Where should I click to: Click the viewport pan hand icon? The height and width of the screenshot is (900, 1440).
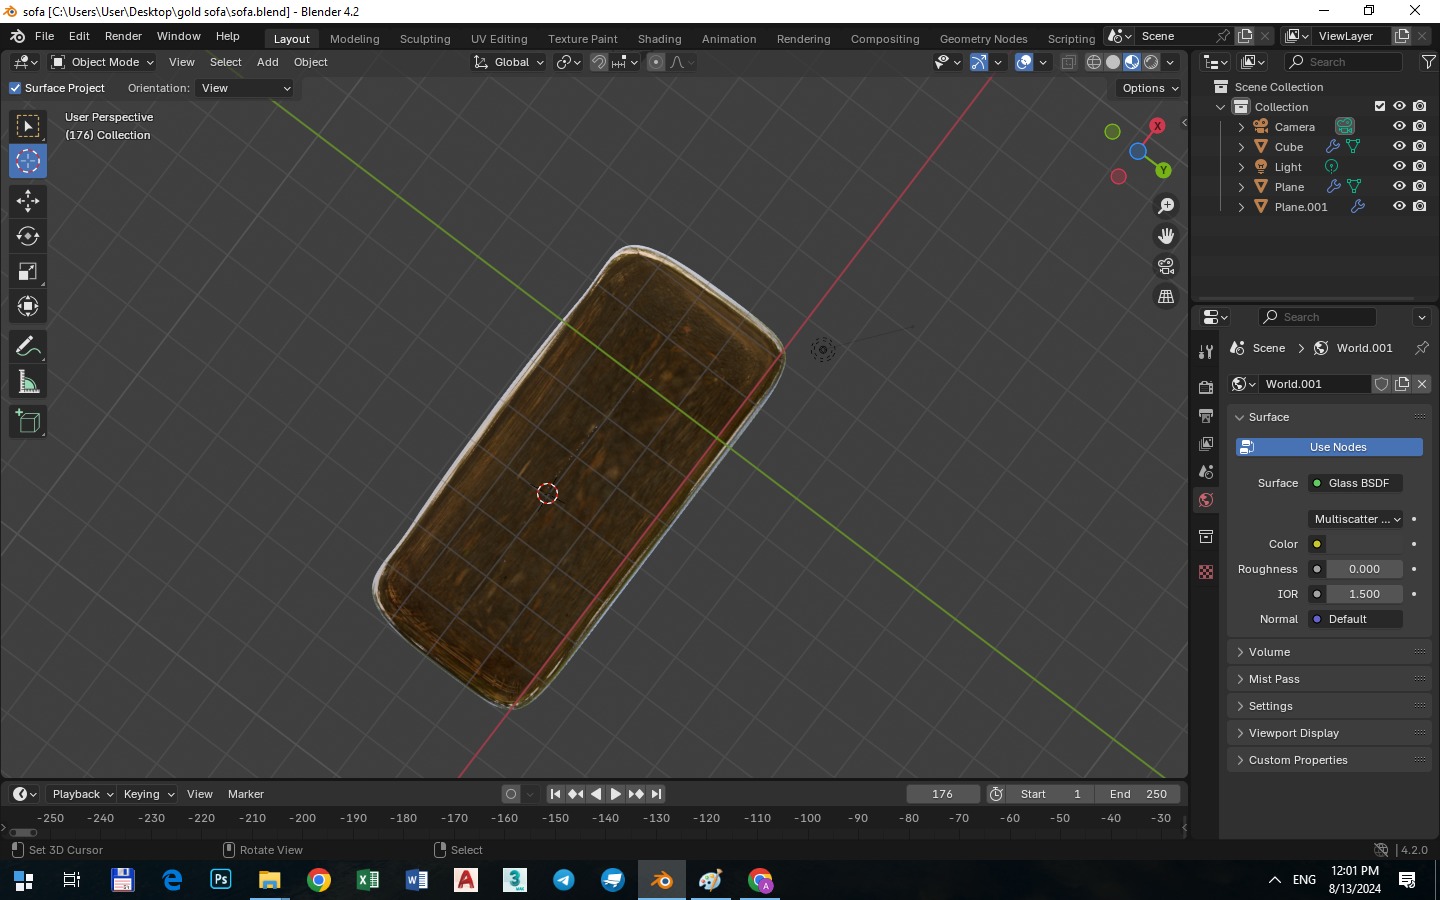pyautogui.click(x=1166, y=236)
